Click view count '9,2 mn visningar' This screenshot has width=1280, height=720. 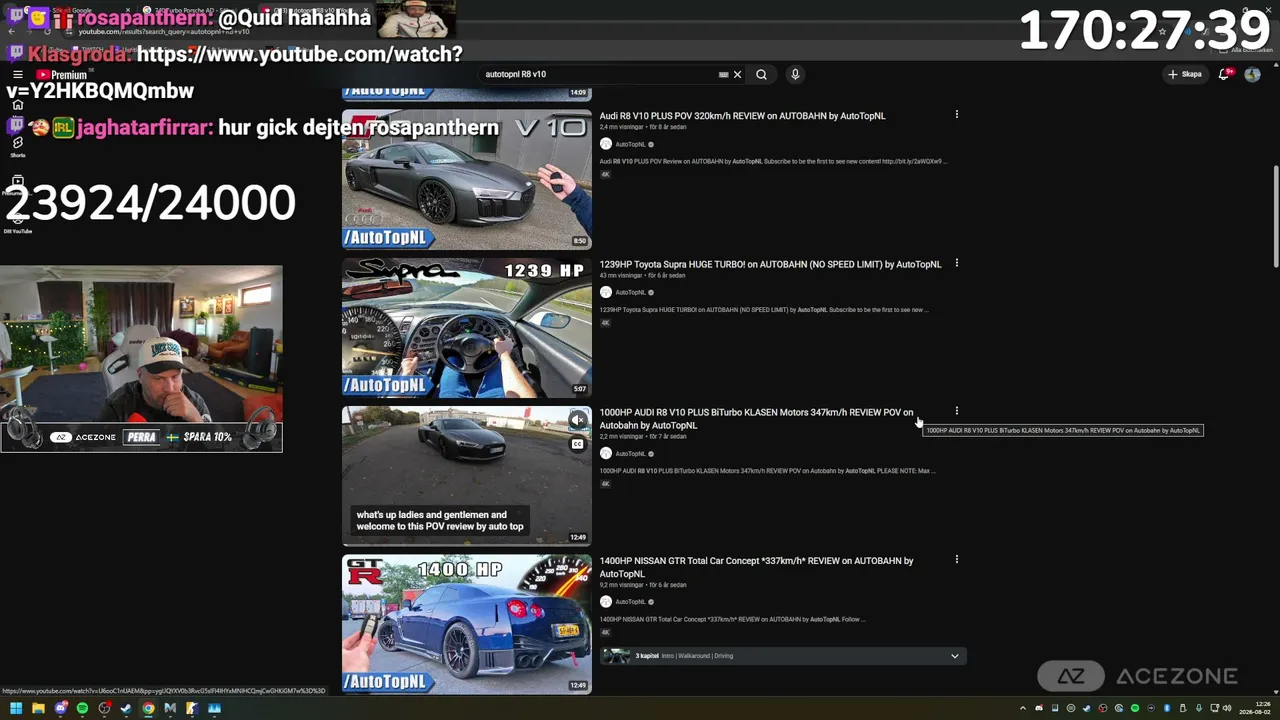621,585
